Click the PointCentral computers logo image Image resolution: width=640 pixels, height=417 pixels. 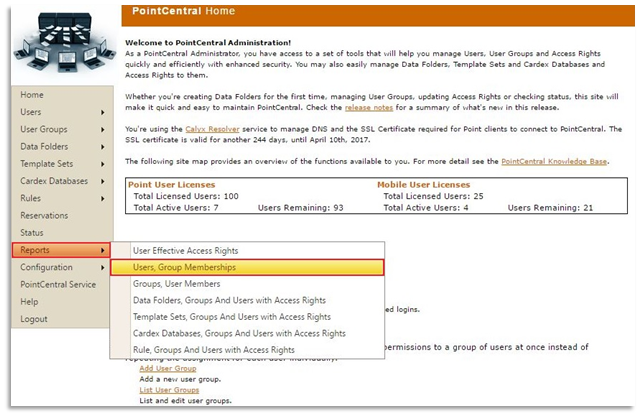click(65, 42)
